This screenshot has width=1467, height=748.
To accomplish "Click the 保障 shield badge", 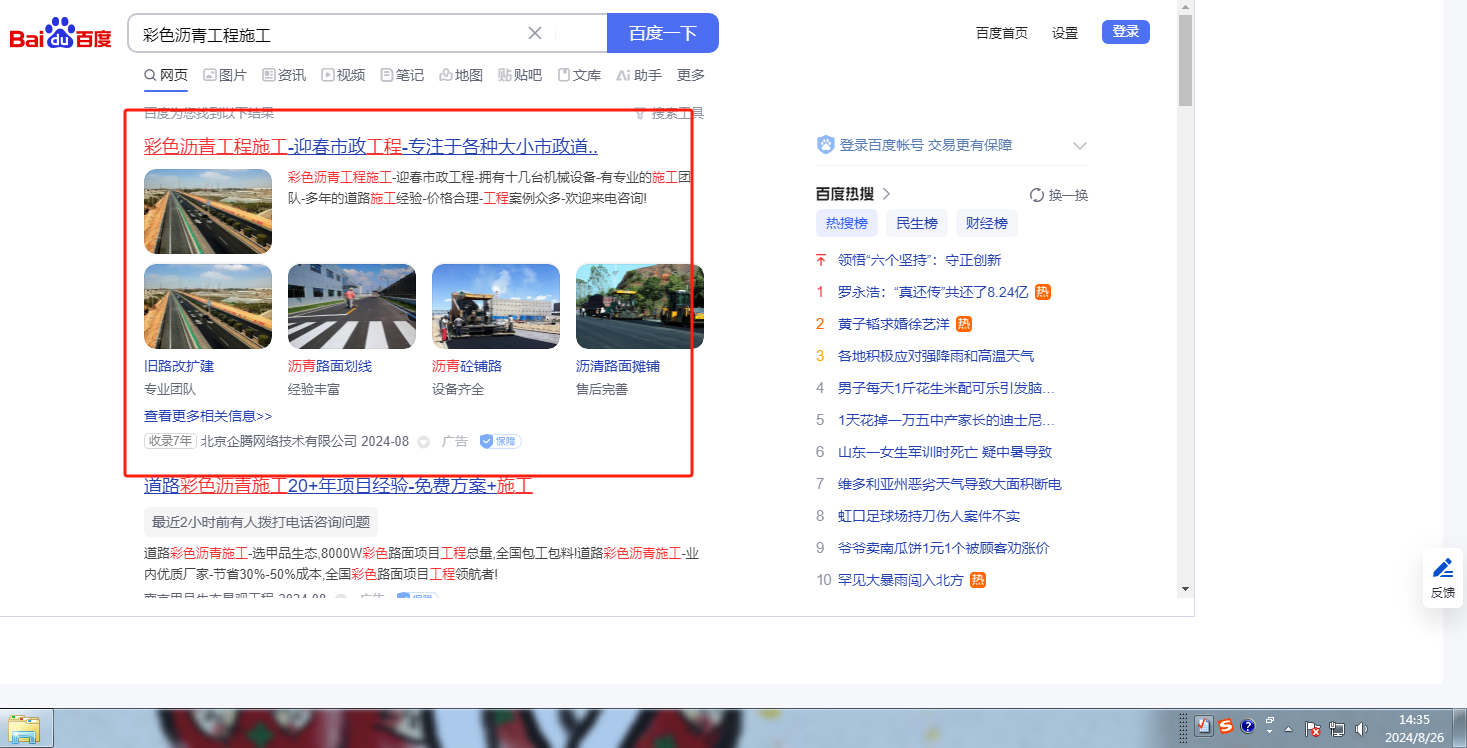I will coord(500,441).
